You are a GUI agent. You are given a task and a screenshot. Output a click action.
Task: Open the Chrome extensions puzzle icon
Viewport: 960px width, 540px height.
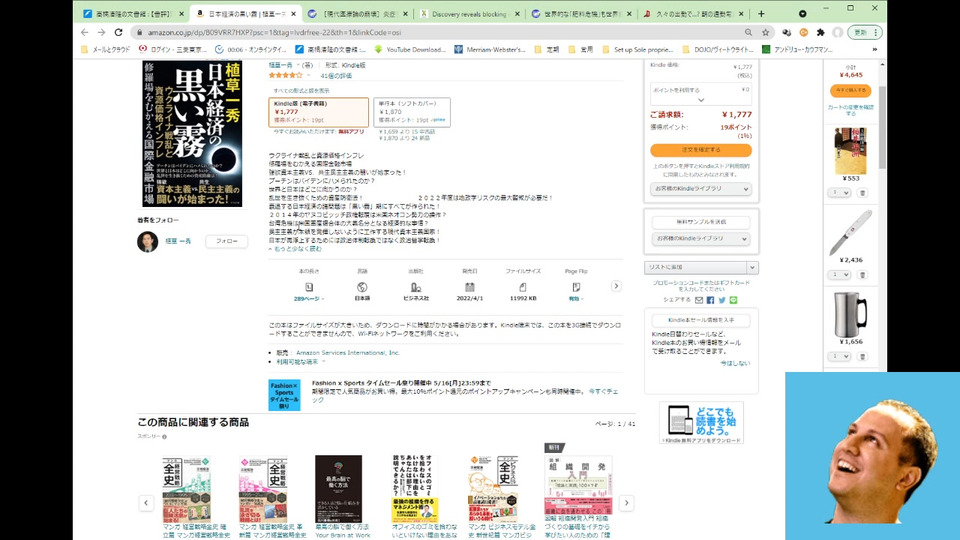pyautogui.click(x=820, y=32)
